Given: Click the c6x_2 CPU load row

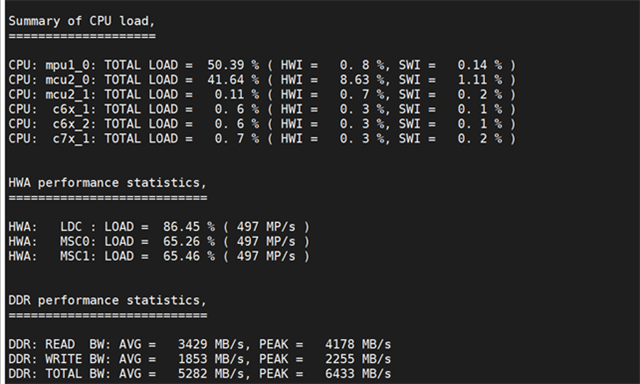Looking at the screenshot, I should point(262,124).
